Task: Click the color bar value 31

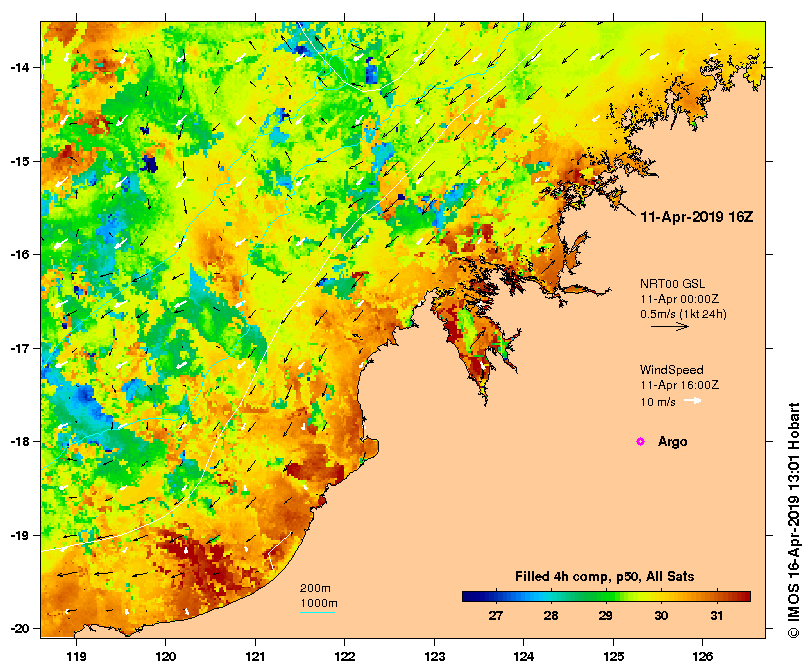Action: 716,615
